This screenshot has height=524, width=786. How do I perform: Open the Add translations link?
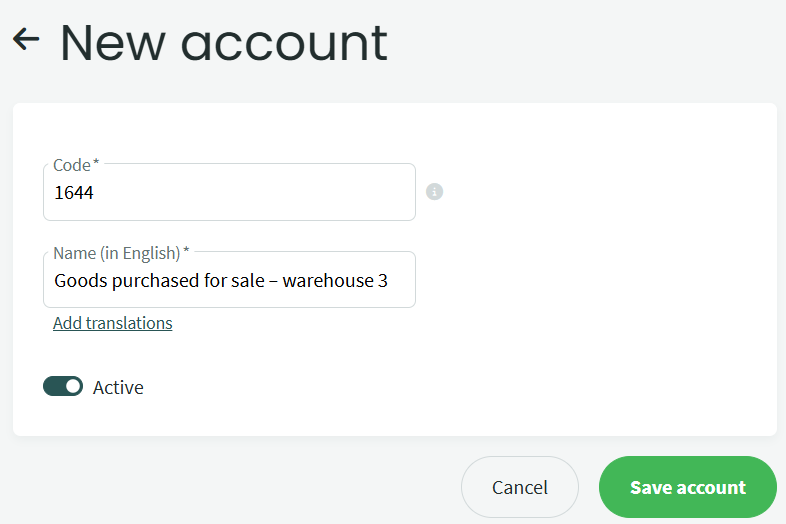pos(112,323)
